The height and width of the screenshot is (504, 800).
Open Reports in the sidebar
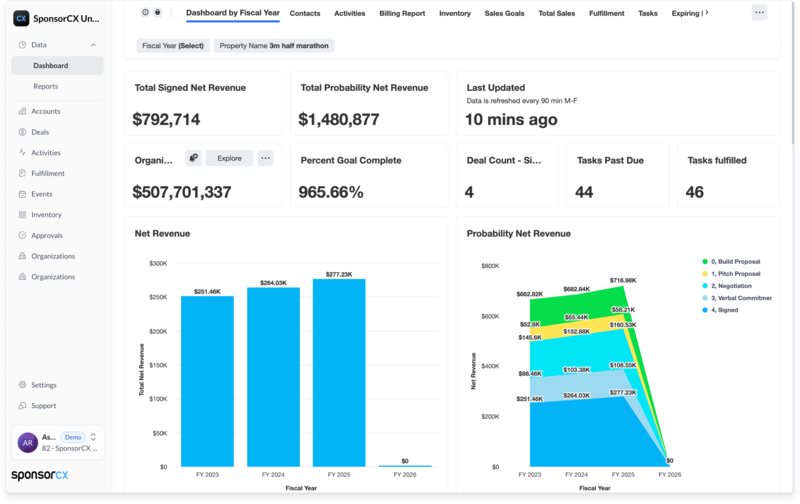pyautogui.click(x=45, y=86)
